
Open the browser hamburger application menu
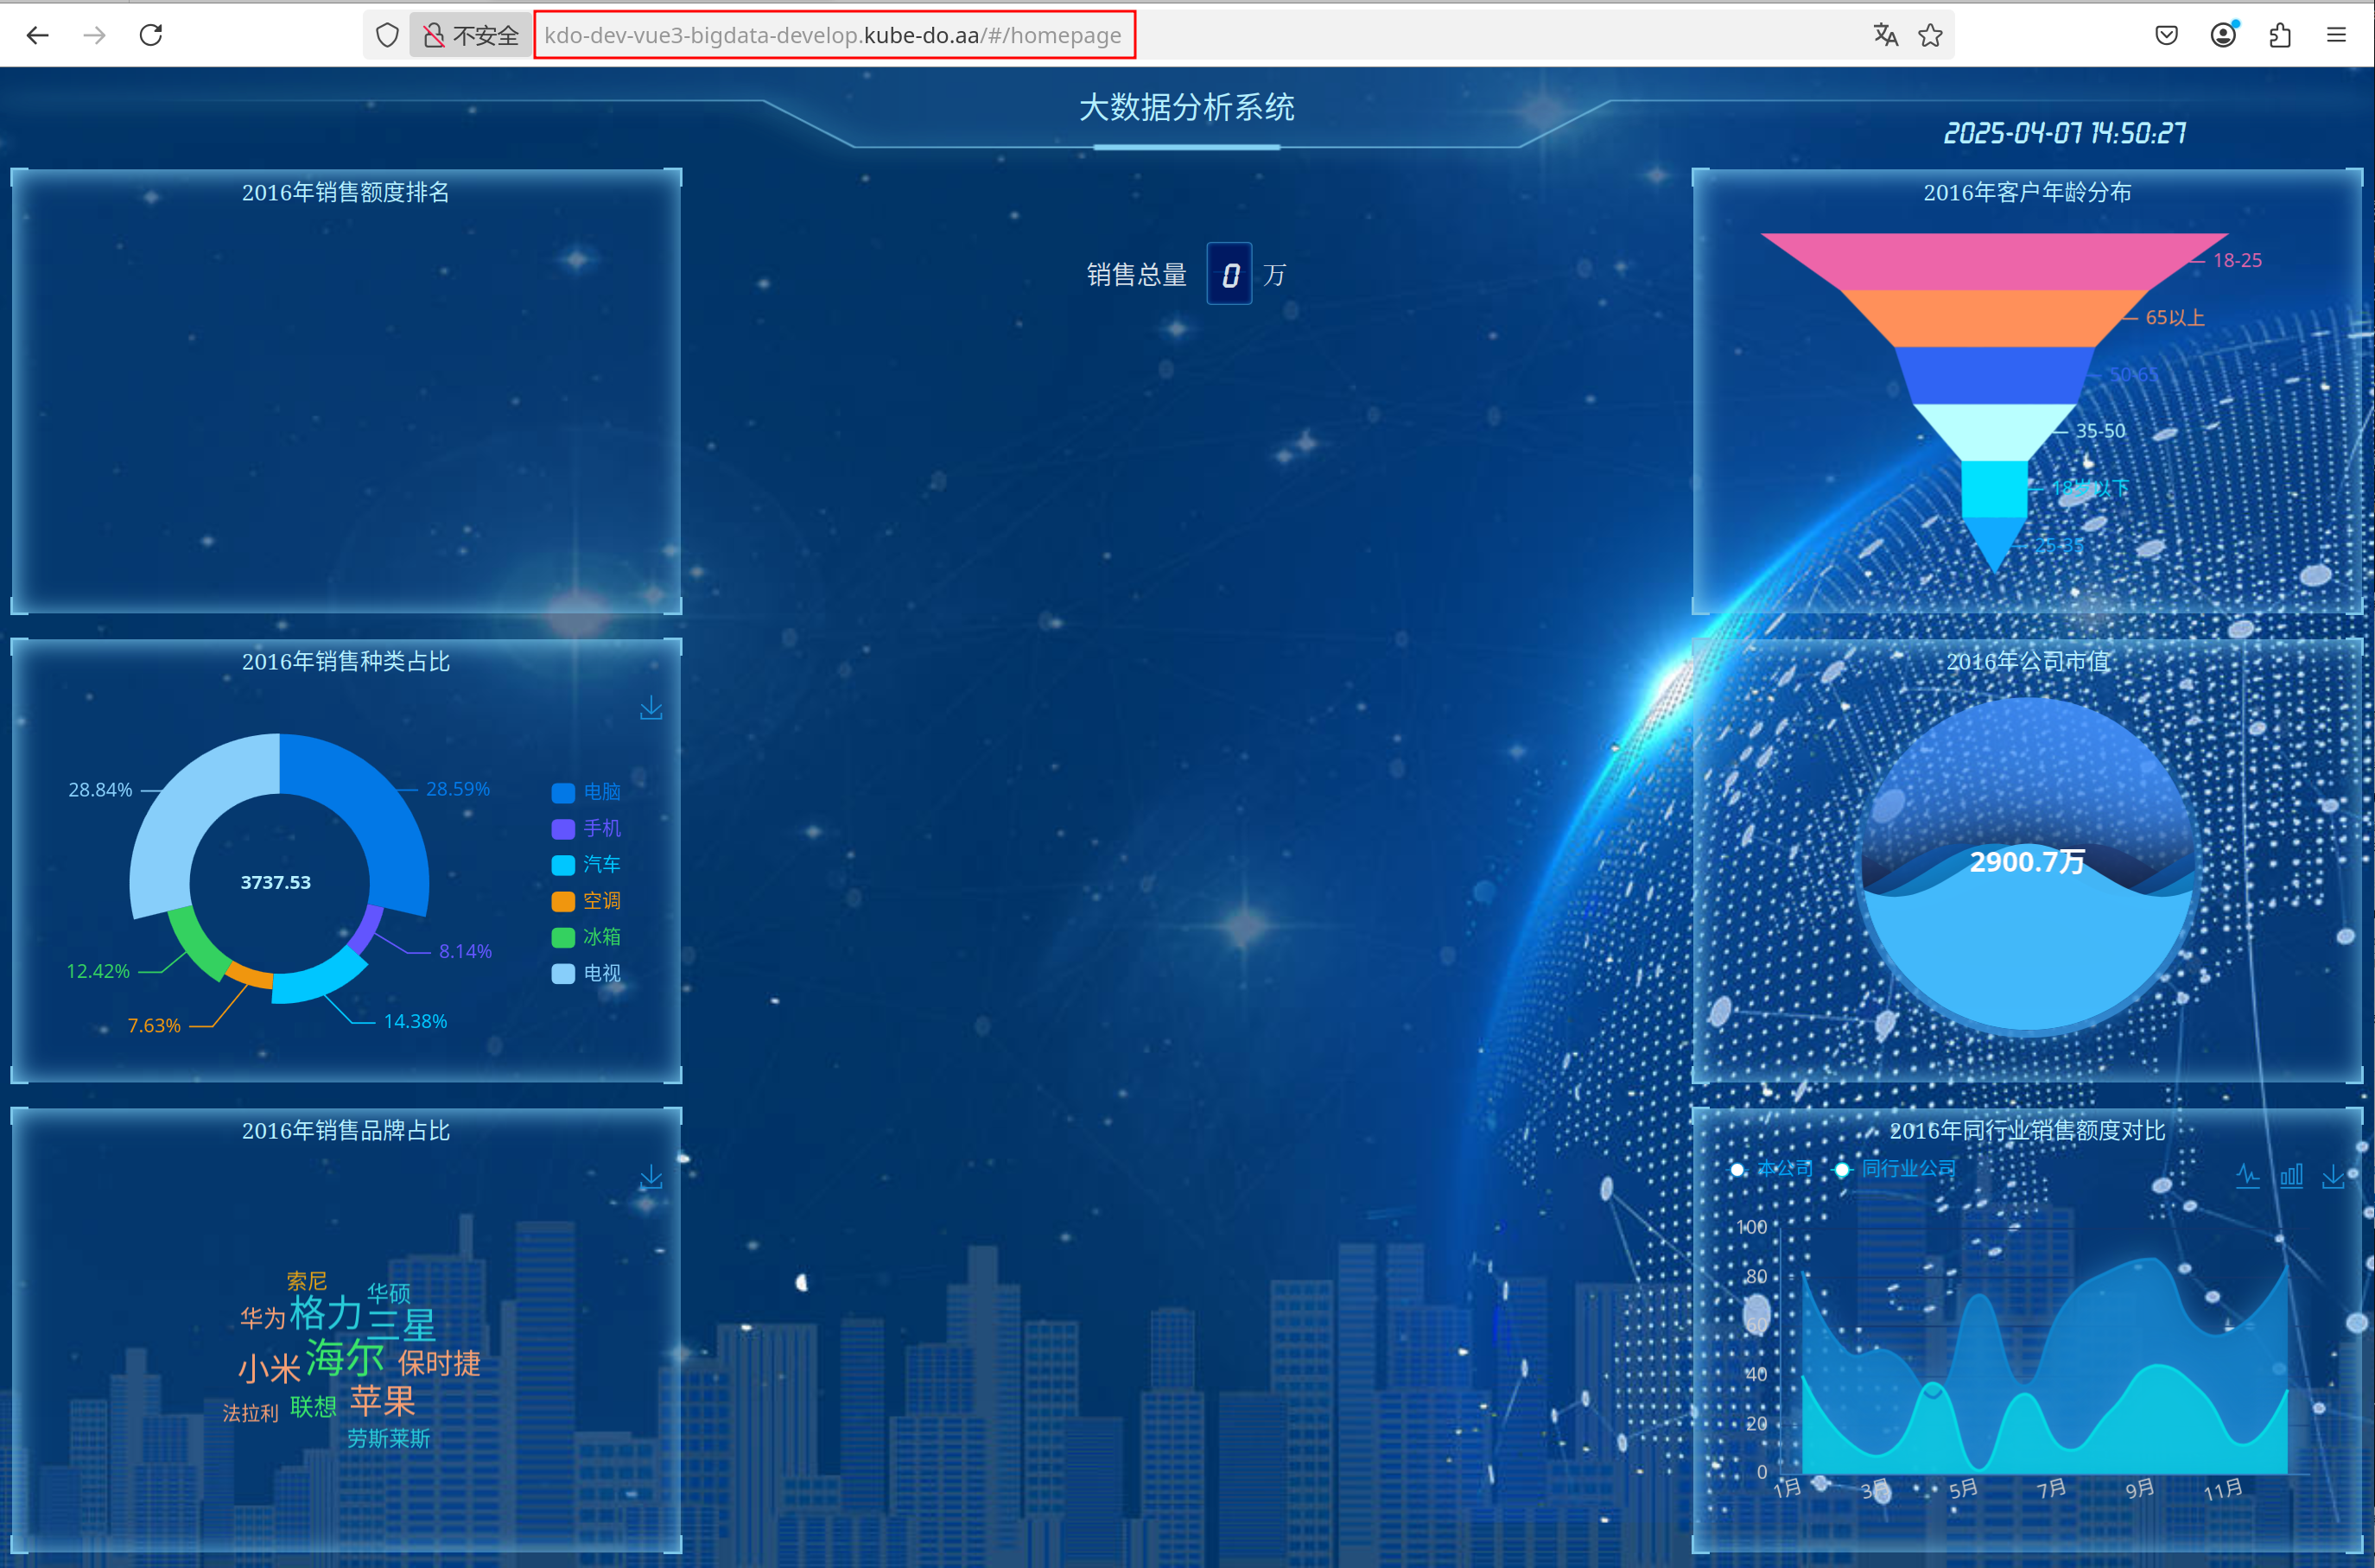click(2336, 35)
